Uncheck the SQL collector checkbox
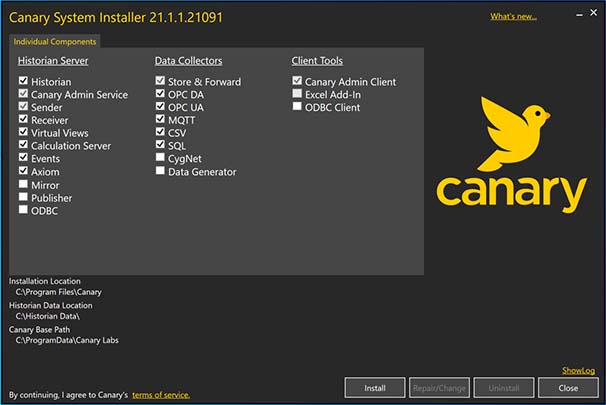 tap(160, 145)
